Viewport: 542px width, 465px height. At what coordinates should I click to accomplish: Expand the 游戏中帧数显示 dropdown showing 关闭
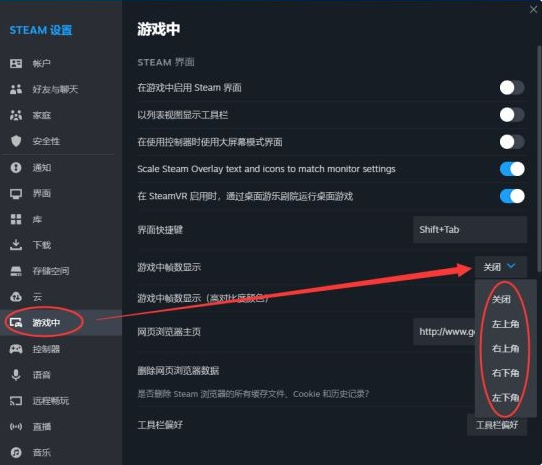click(x=501, y=267)
